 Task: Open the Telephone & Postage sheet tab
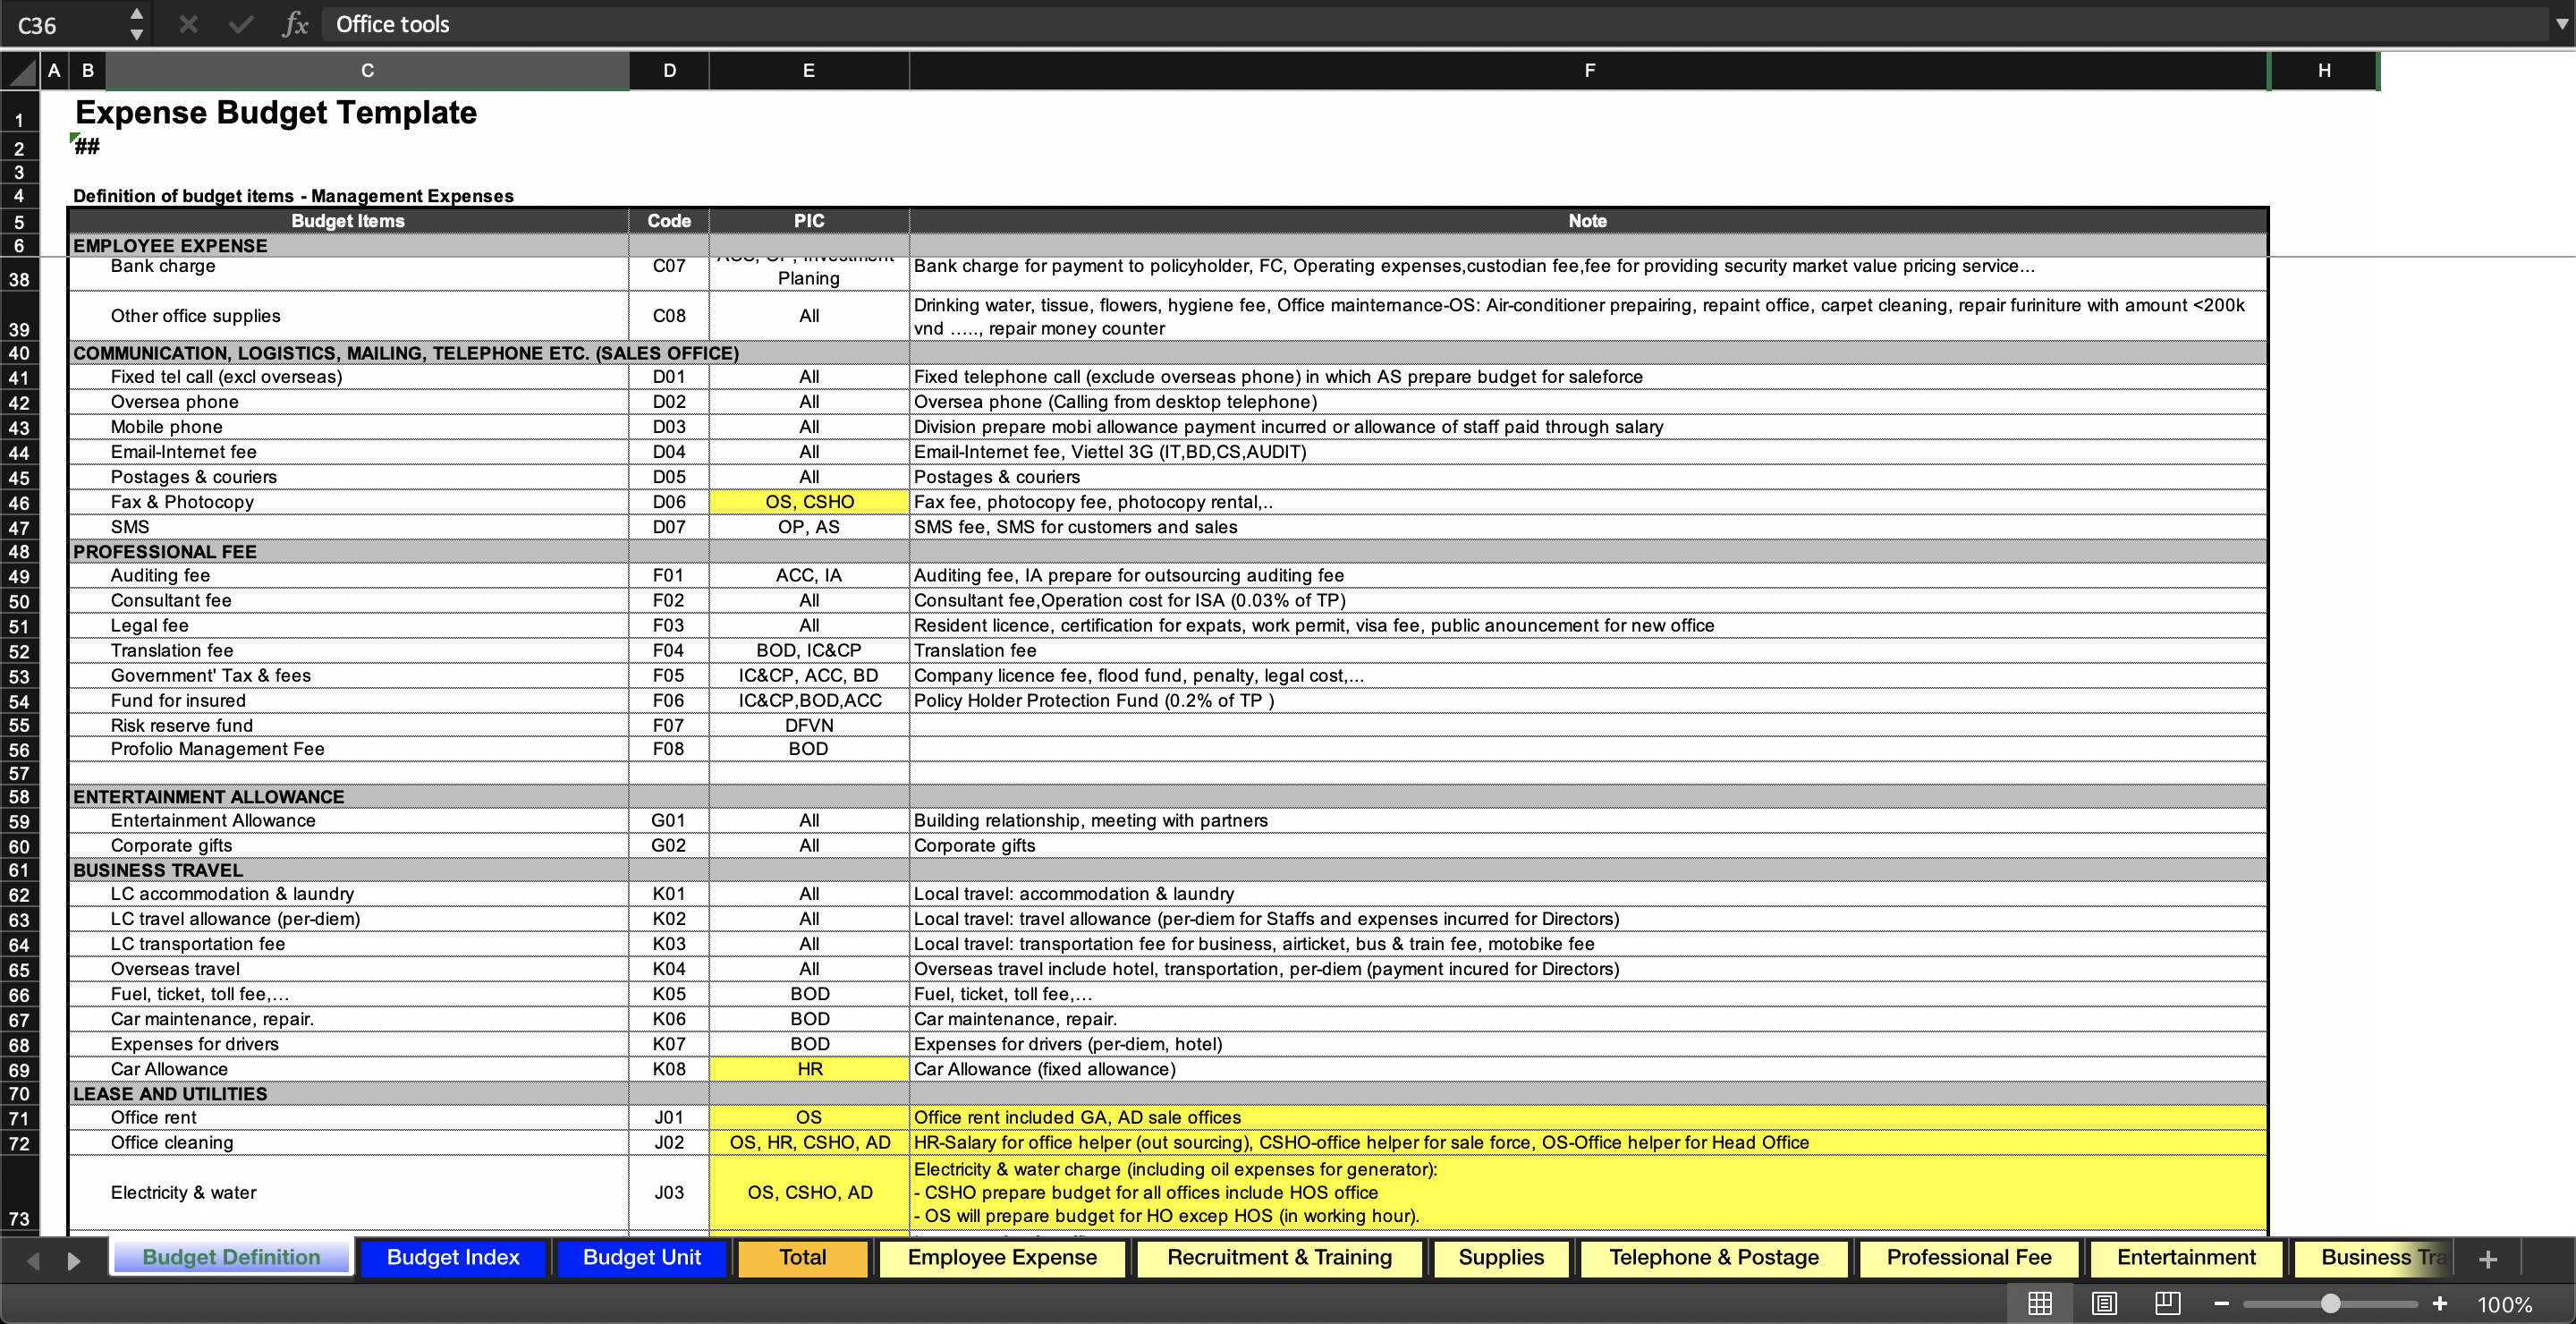(1714, 1258)
